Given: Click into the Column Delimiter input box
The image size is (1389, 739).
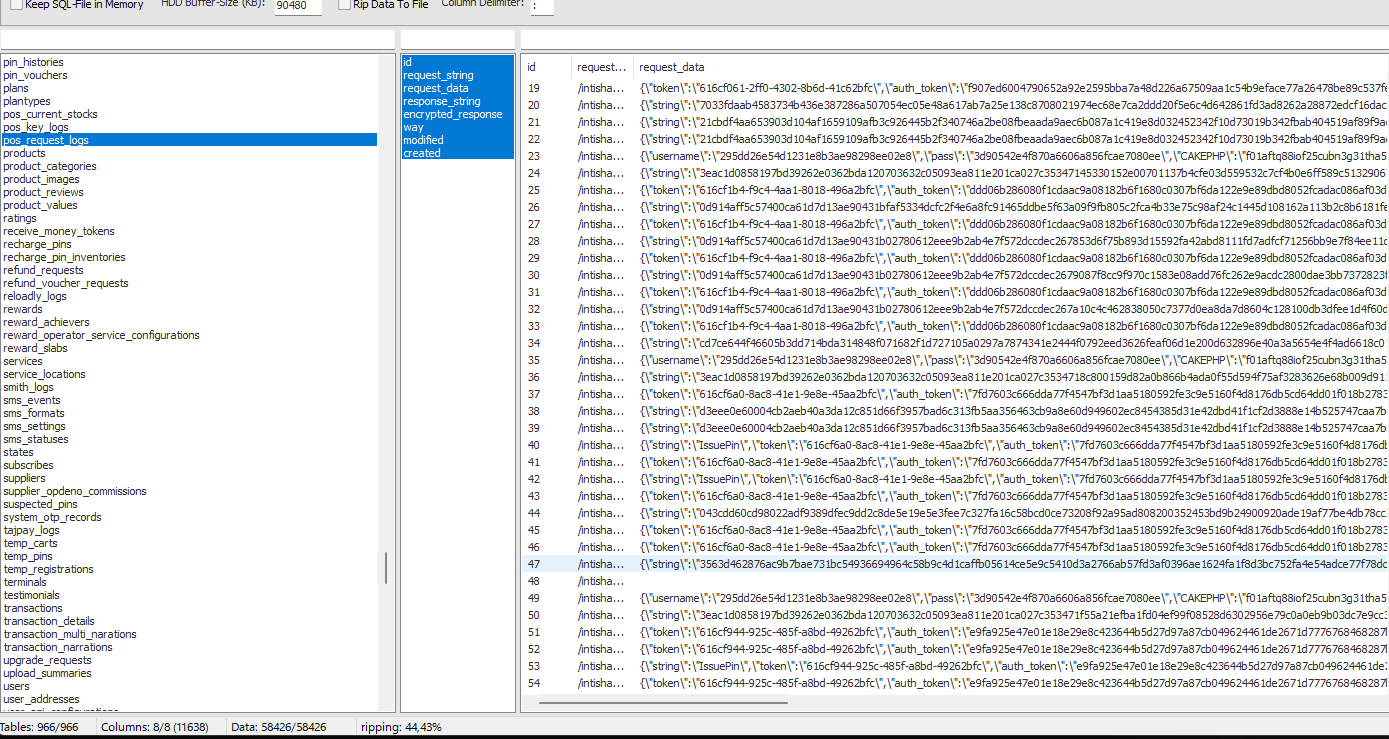Looking at the screenshot, I should [x=542, y=6].
